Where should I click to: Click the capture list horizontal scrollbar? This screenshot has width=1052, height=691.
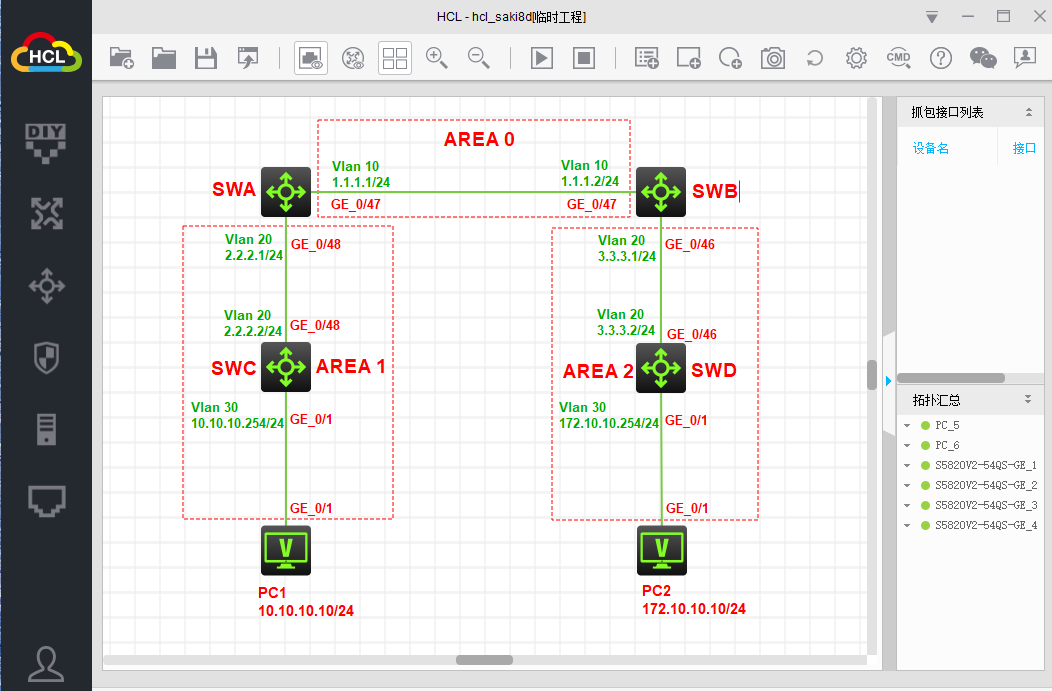click(x=951, y=378)
